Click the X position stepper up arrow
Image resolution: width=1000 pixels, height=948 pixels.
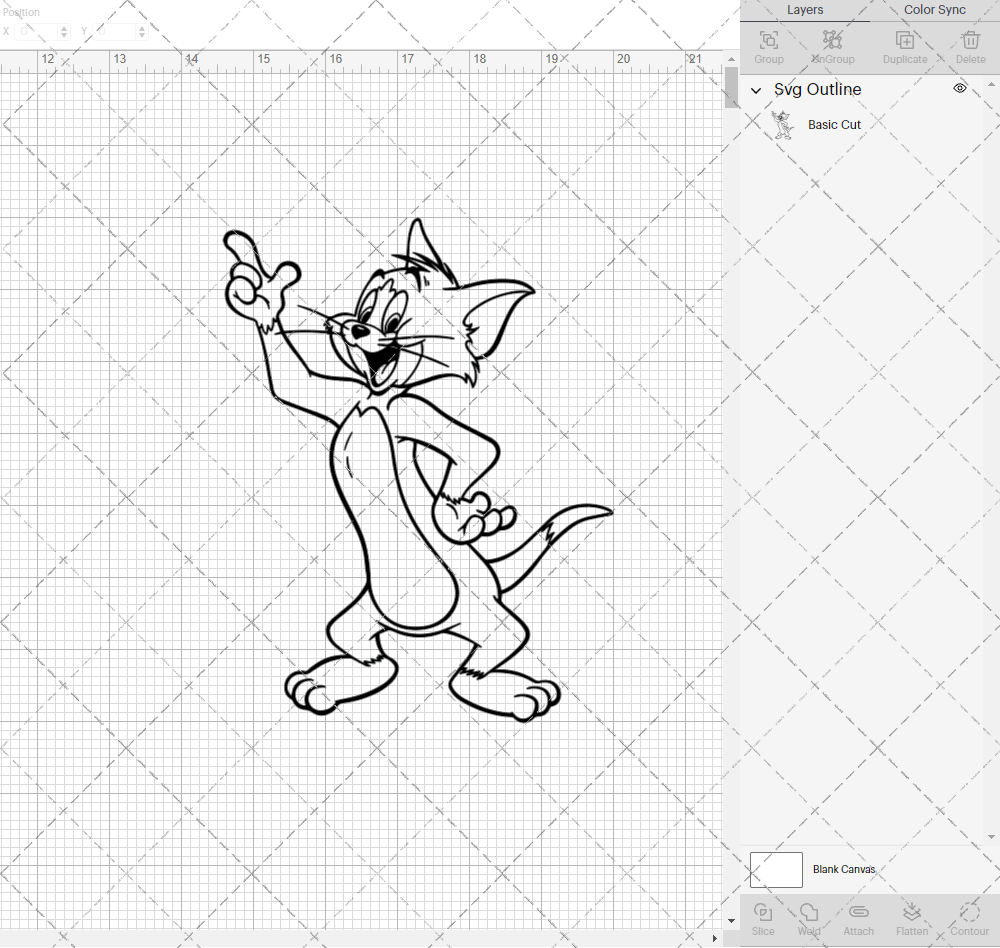point(66,27)
